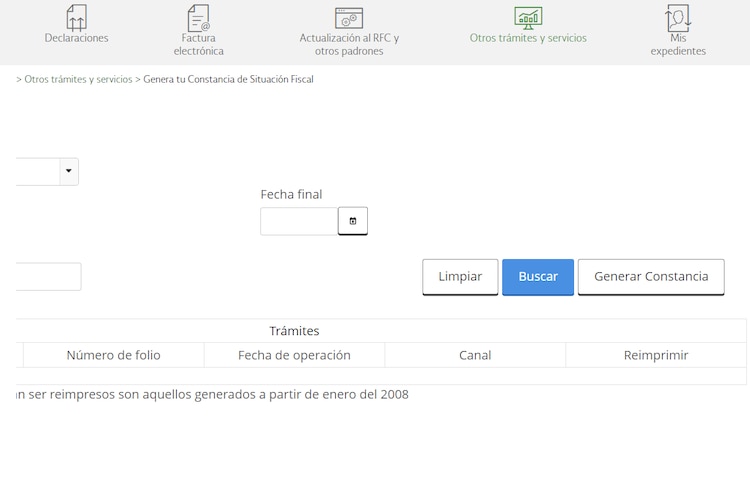Select the Otros trámites y servicios chart icon
This screenshot has width=750, height=485.
tap(528, 18)
